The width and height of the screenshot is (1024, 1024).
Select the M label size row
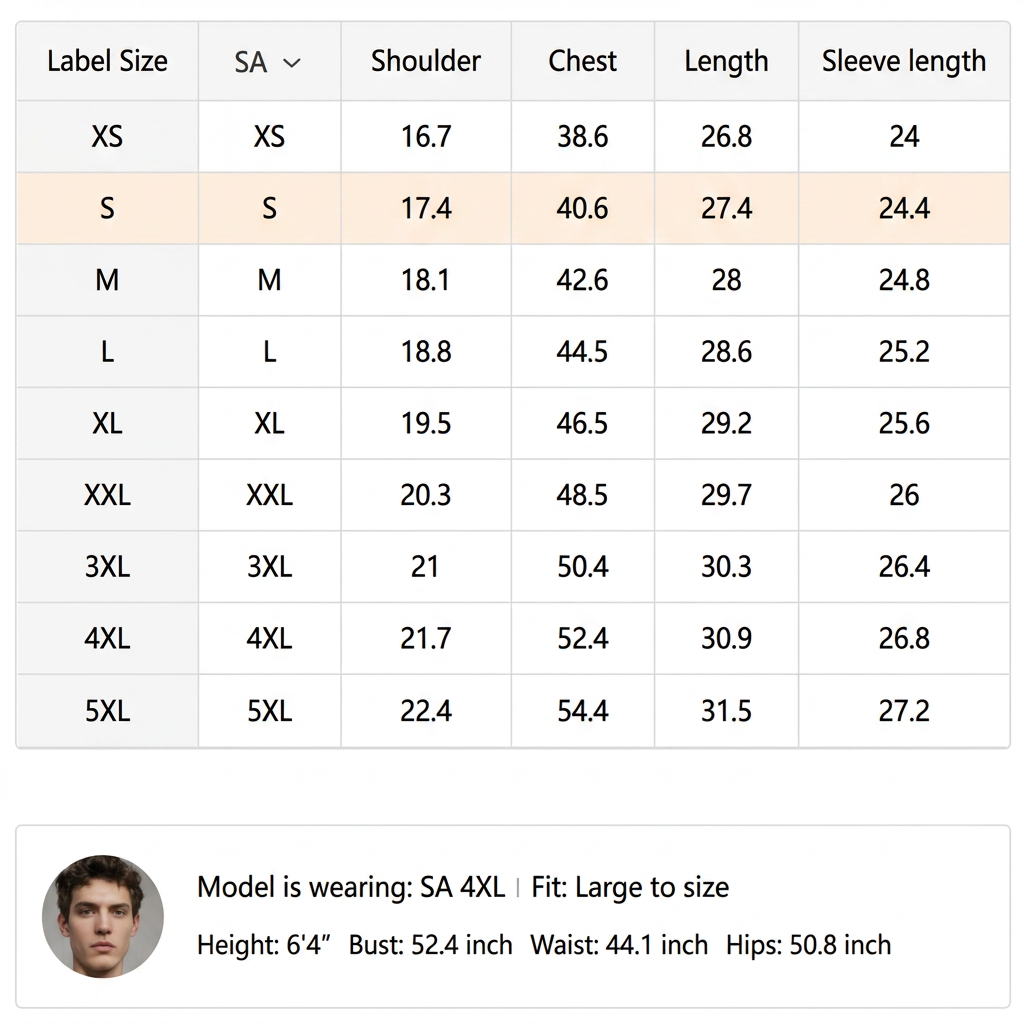coord(513,280)
